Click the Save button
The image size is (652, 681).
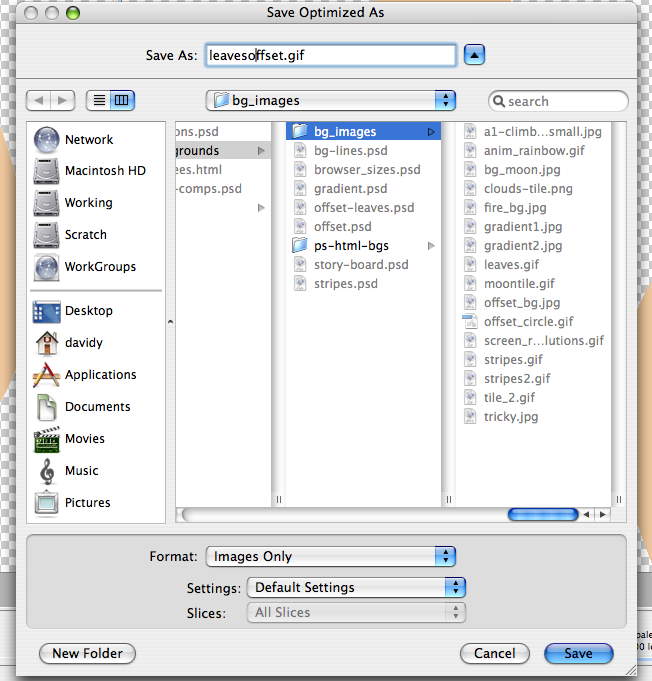point(578,653)
